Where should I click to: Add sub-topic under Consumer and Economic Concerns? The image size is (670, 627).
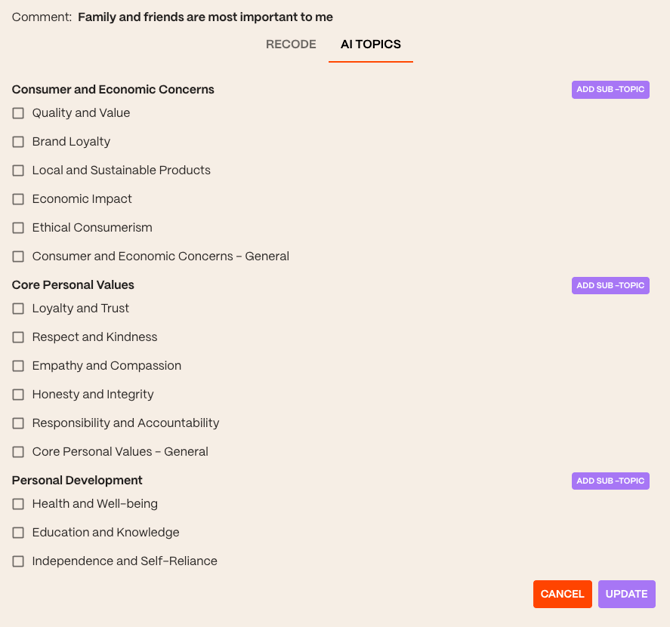click(610, 90)
